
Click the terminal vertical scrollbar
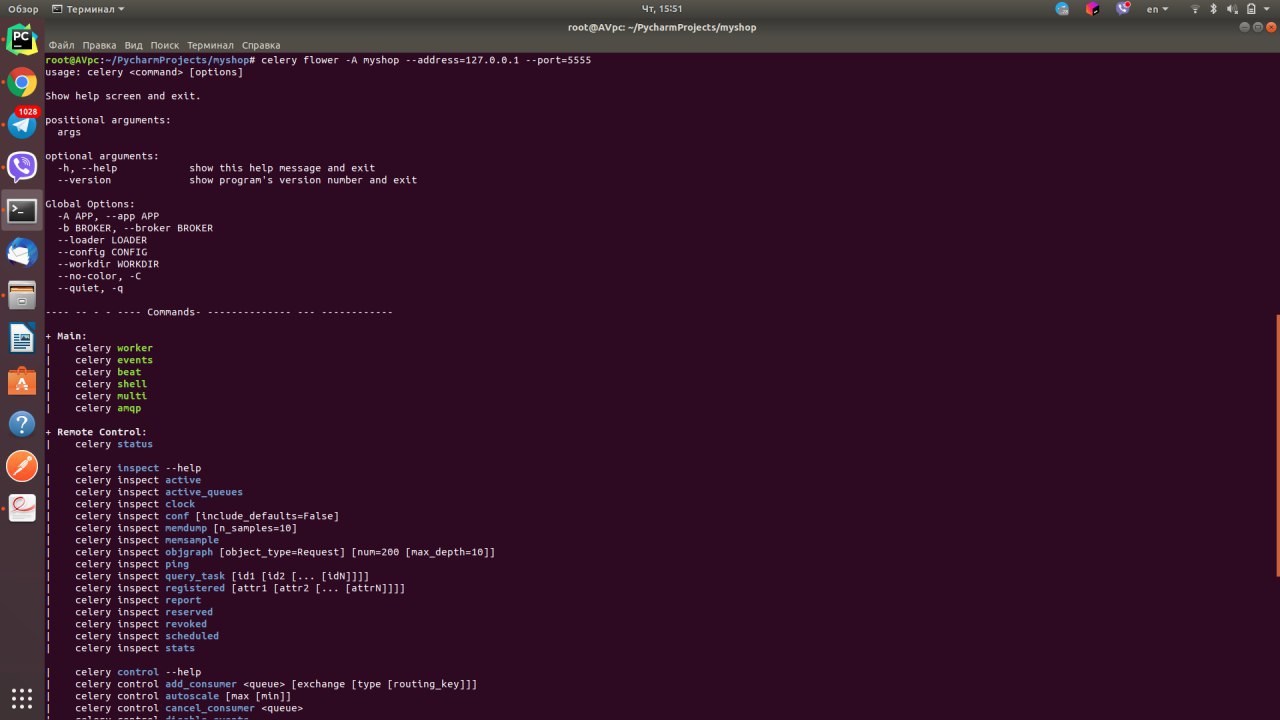[x=1277, y=445]
